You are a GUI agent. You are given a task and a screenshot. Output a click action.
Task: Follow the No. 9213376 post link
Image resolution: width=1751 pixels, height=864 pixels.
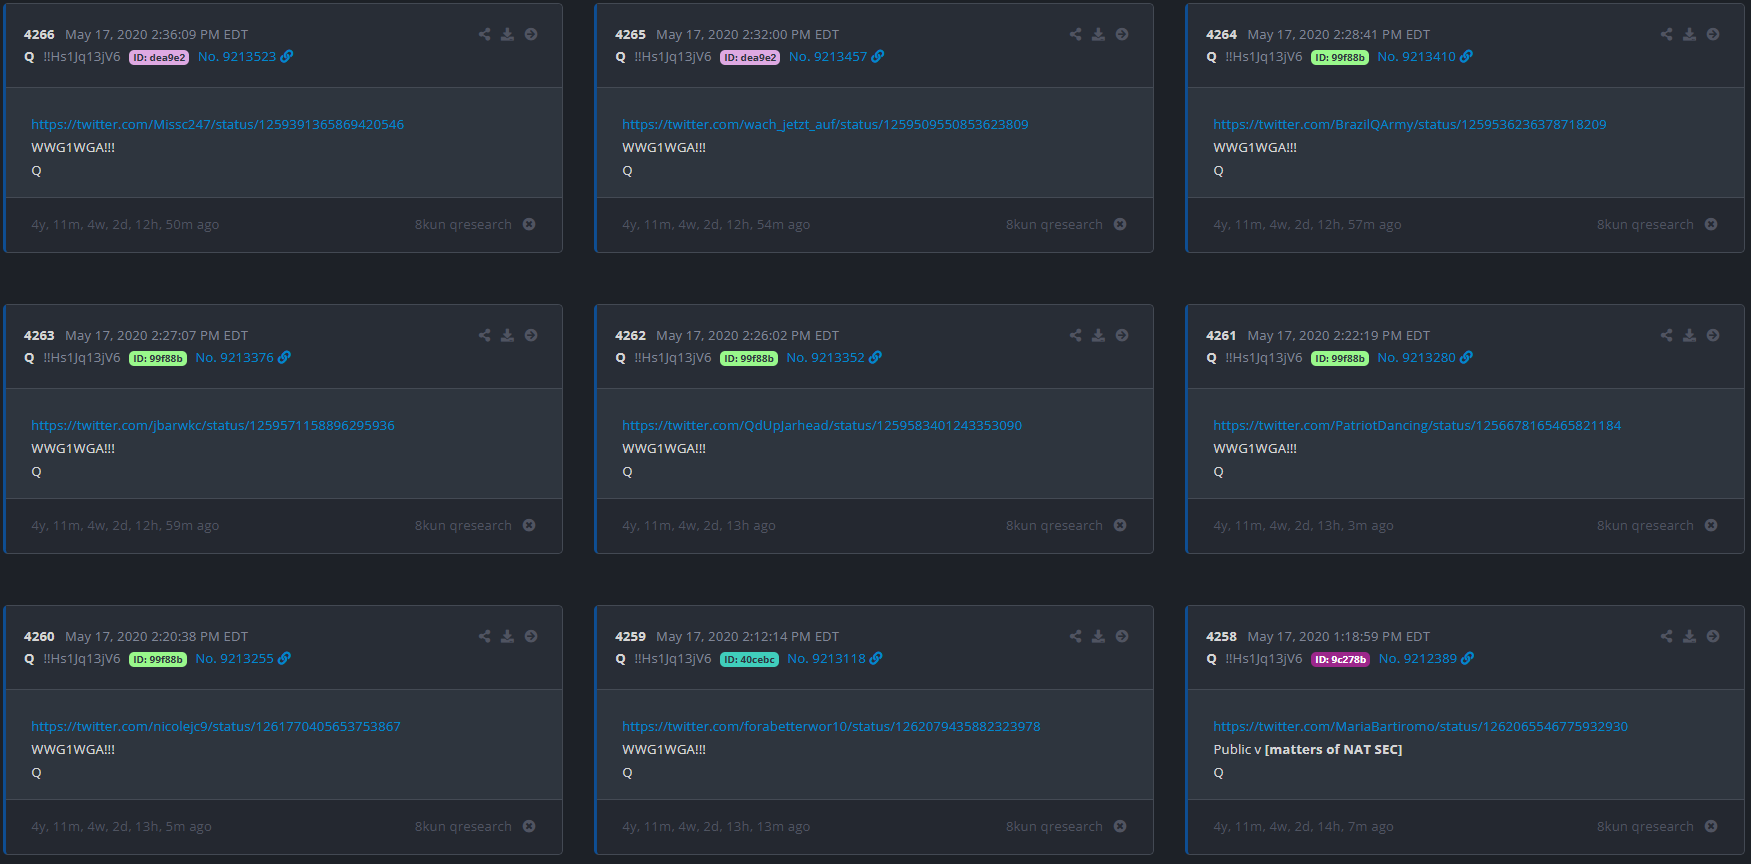coord(243,358)
